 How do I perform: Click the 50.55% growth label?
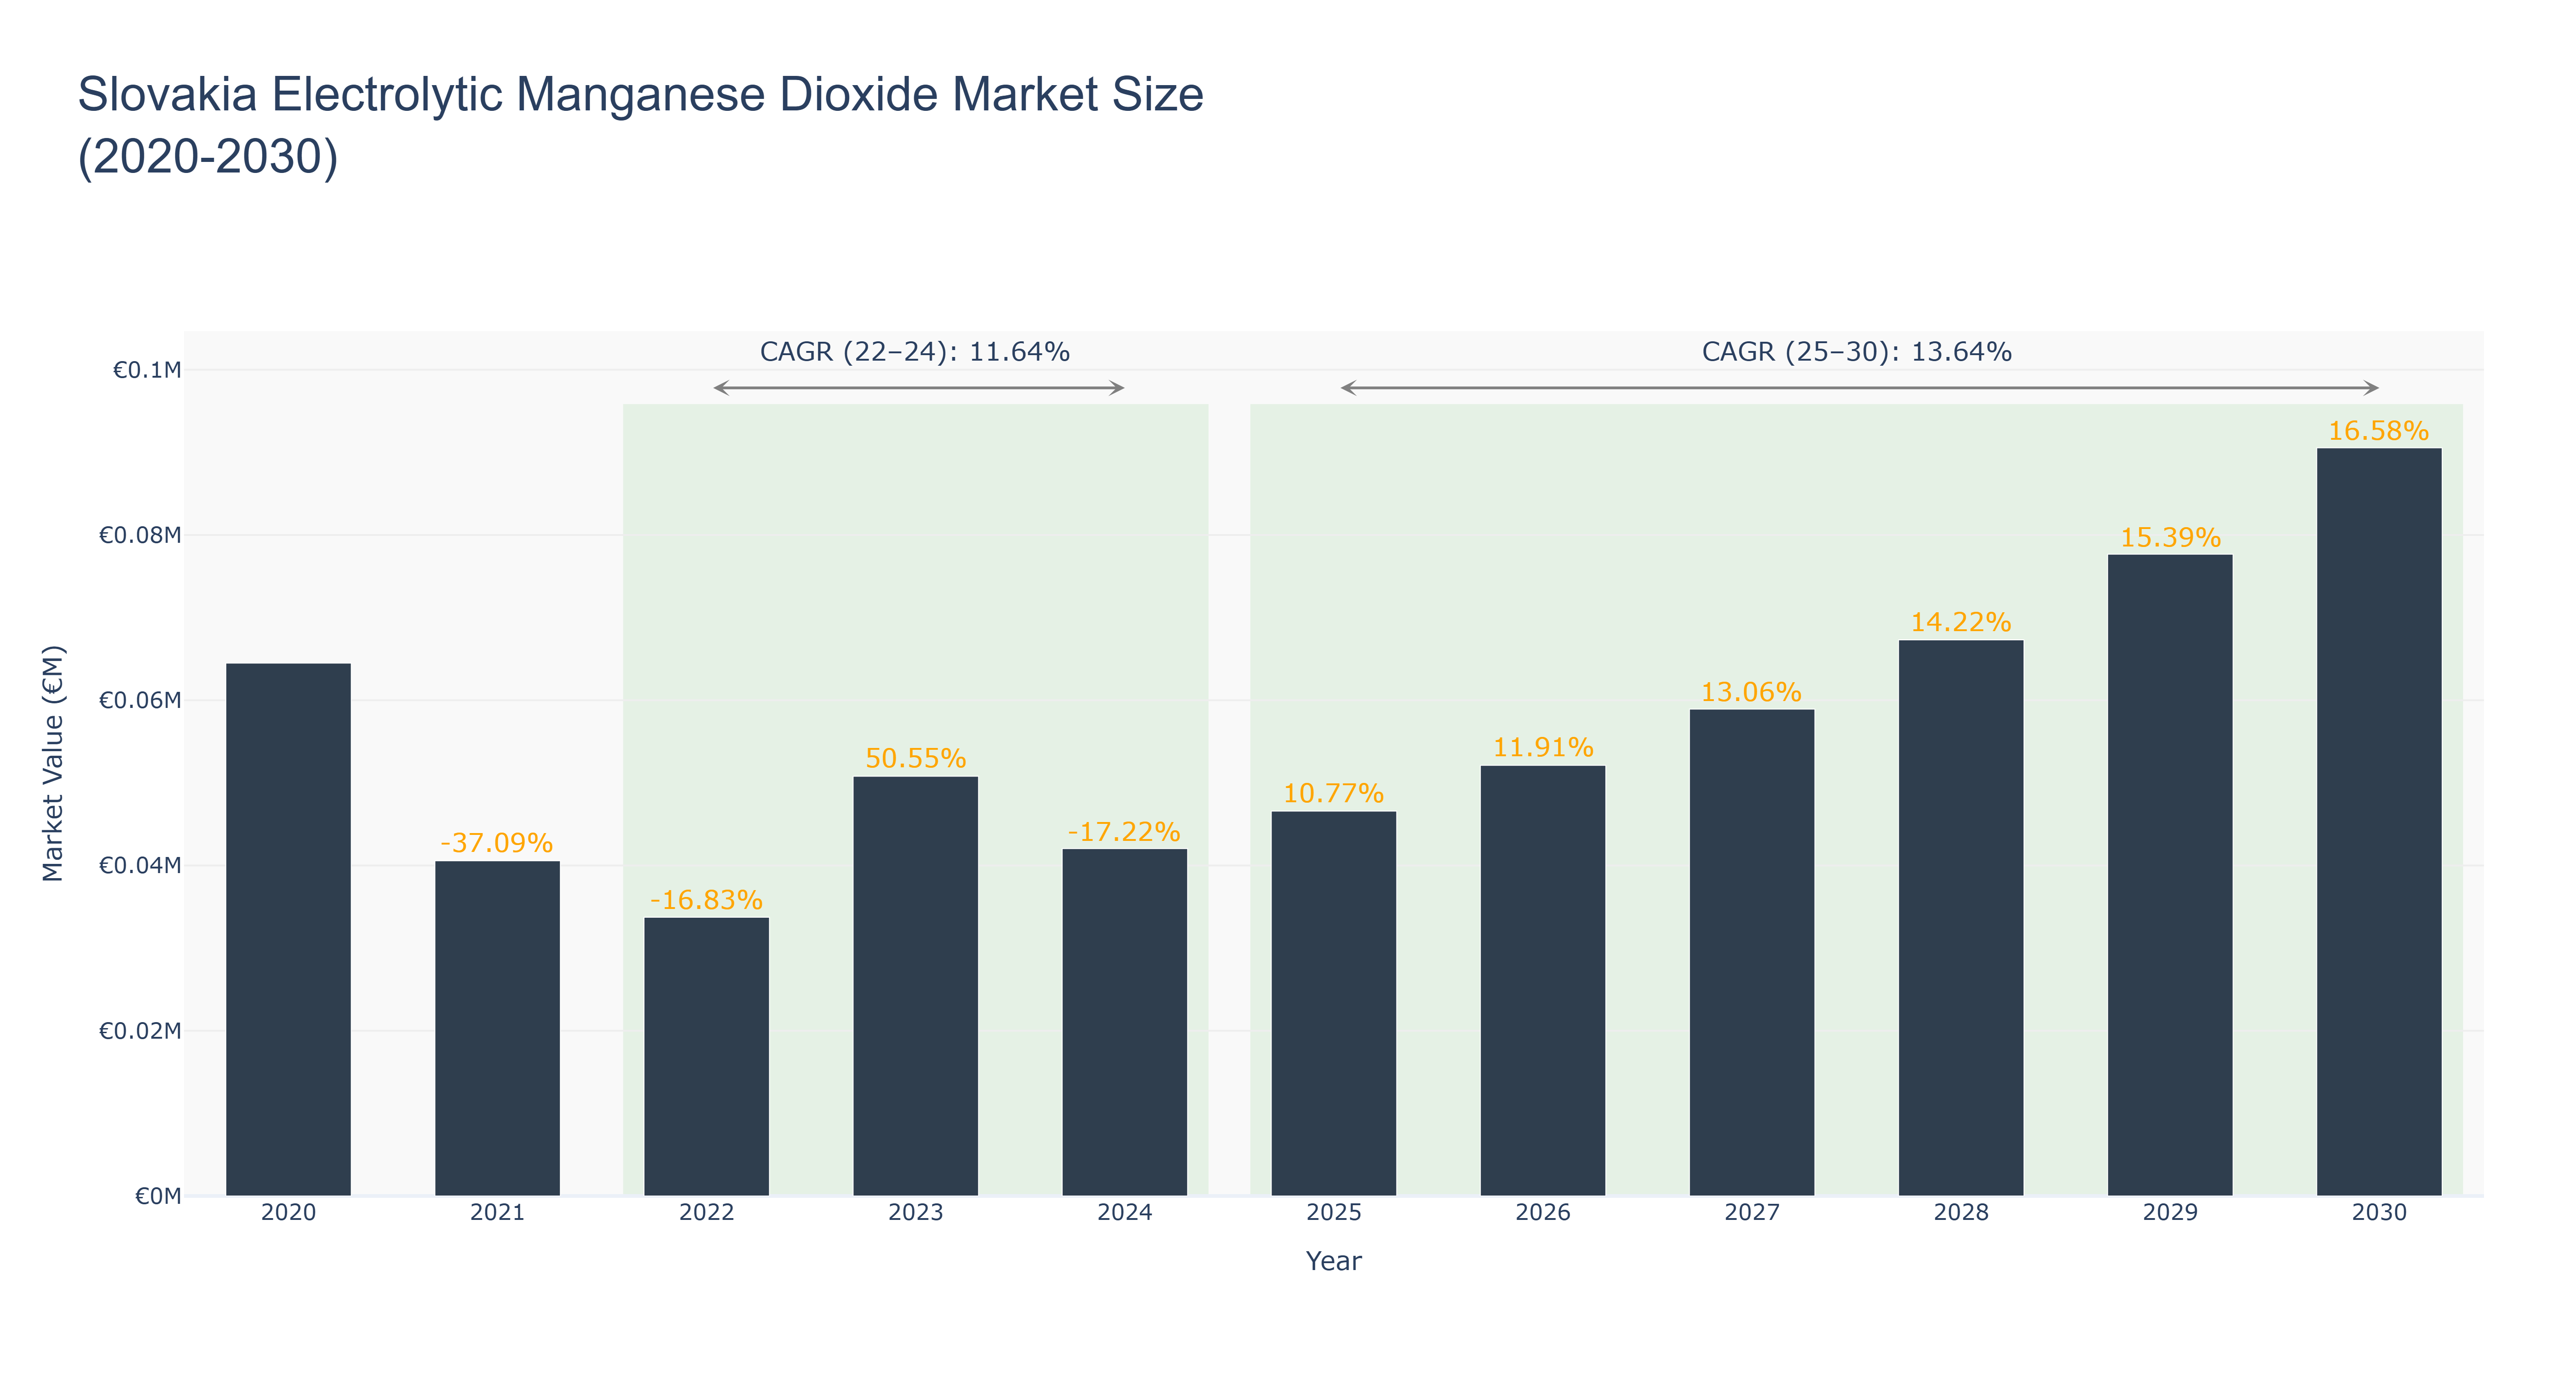click(x=915, y=758)
